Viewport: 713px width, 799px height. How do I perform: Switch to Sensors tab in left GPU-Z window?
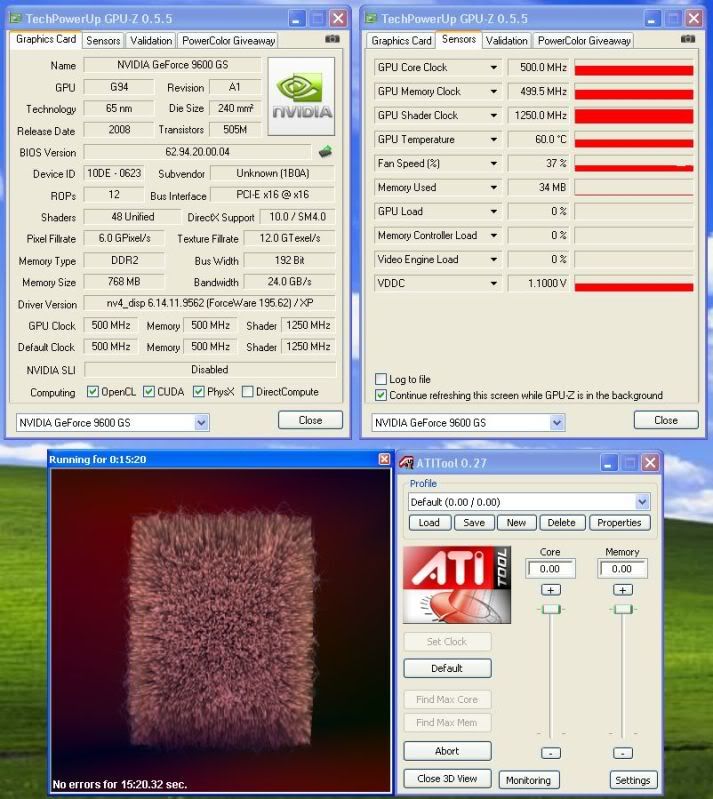point(103,41)
